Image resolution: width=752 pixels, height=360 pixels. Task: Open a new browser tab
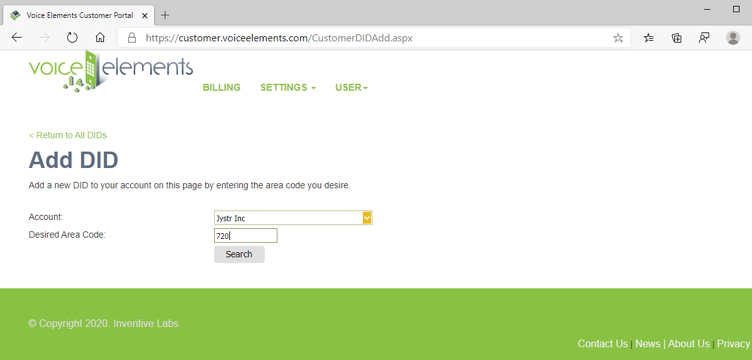tap(165, 15)
